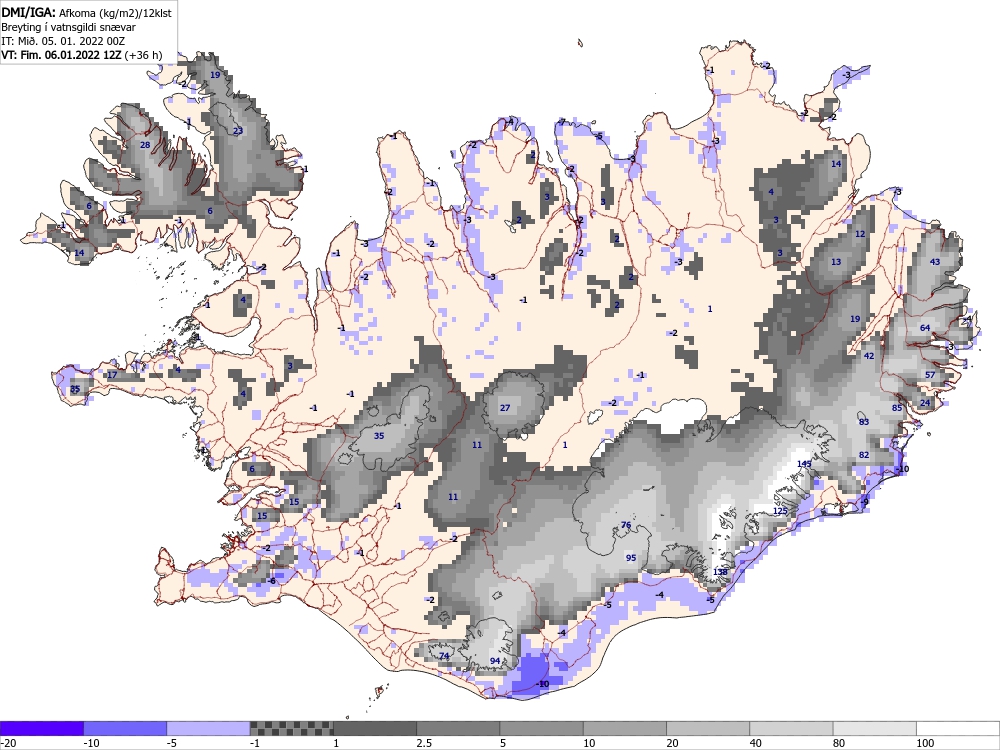This screenshot has height=750, width=1000.
Task: Click the initial time 'IT: Mið. 05. 01. 2022 00Z'
Action: [63, 41]
